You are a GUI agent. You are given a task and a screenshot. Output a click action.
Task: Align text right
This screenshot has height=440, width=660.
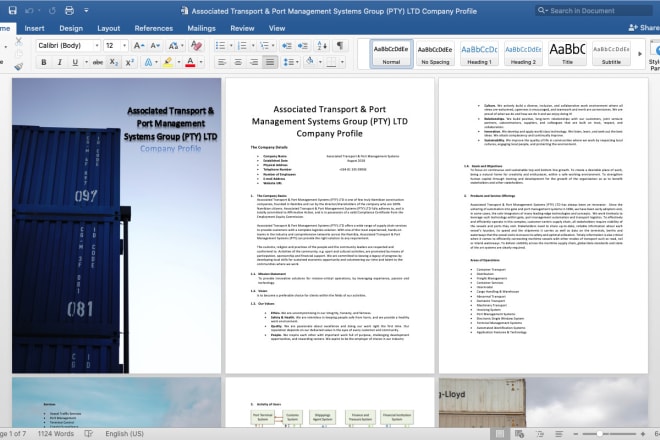[x=254, y=62]
